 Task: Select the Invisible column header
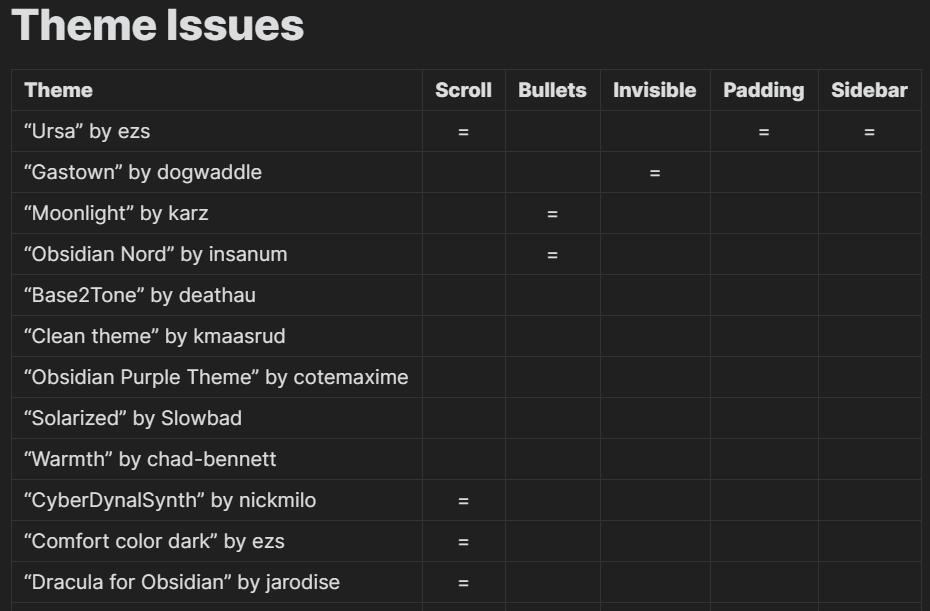click(x=655, y=90)
